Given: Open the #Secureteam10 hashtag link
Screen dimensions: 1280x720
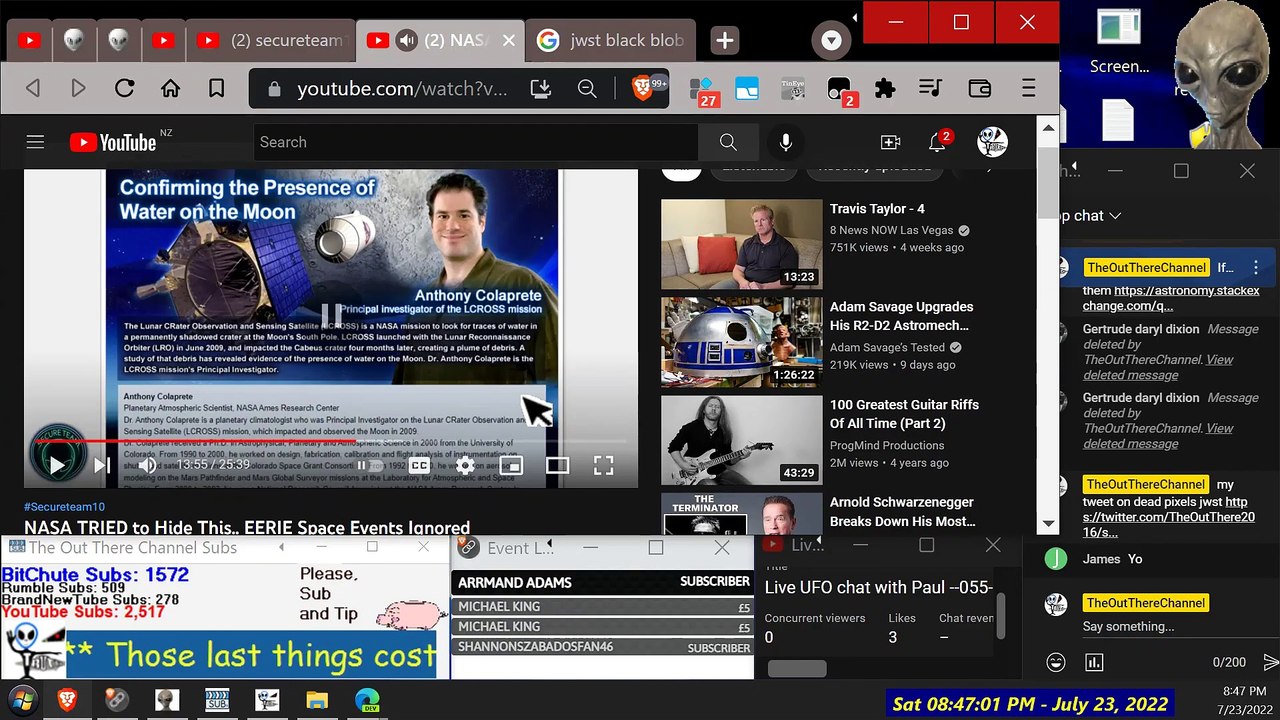Looking at the screenshot, I should tap(64, 507).
